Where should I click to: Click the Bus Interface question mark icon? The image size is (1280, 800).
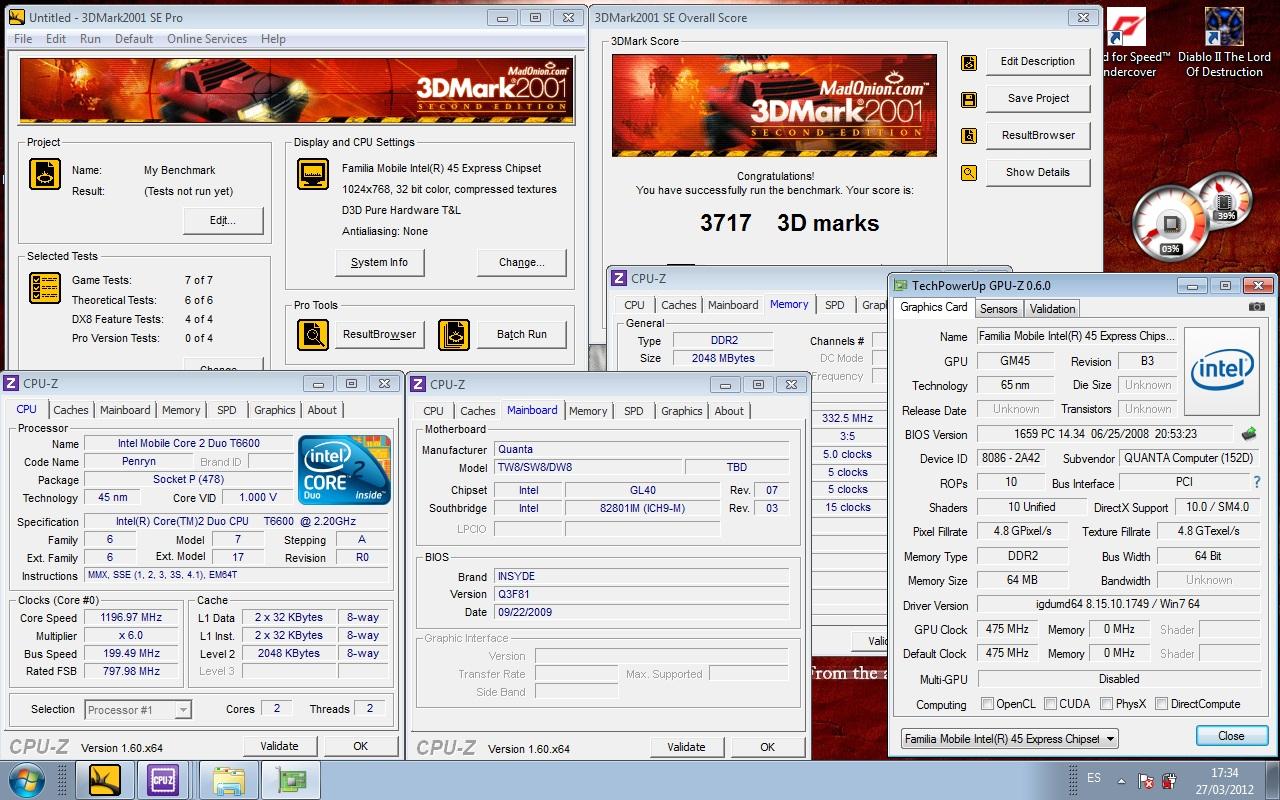(1257, 483)
